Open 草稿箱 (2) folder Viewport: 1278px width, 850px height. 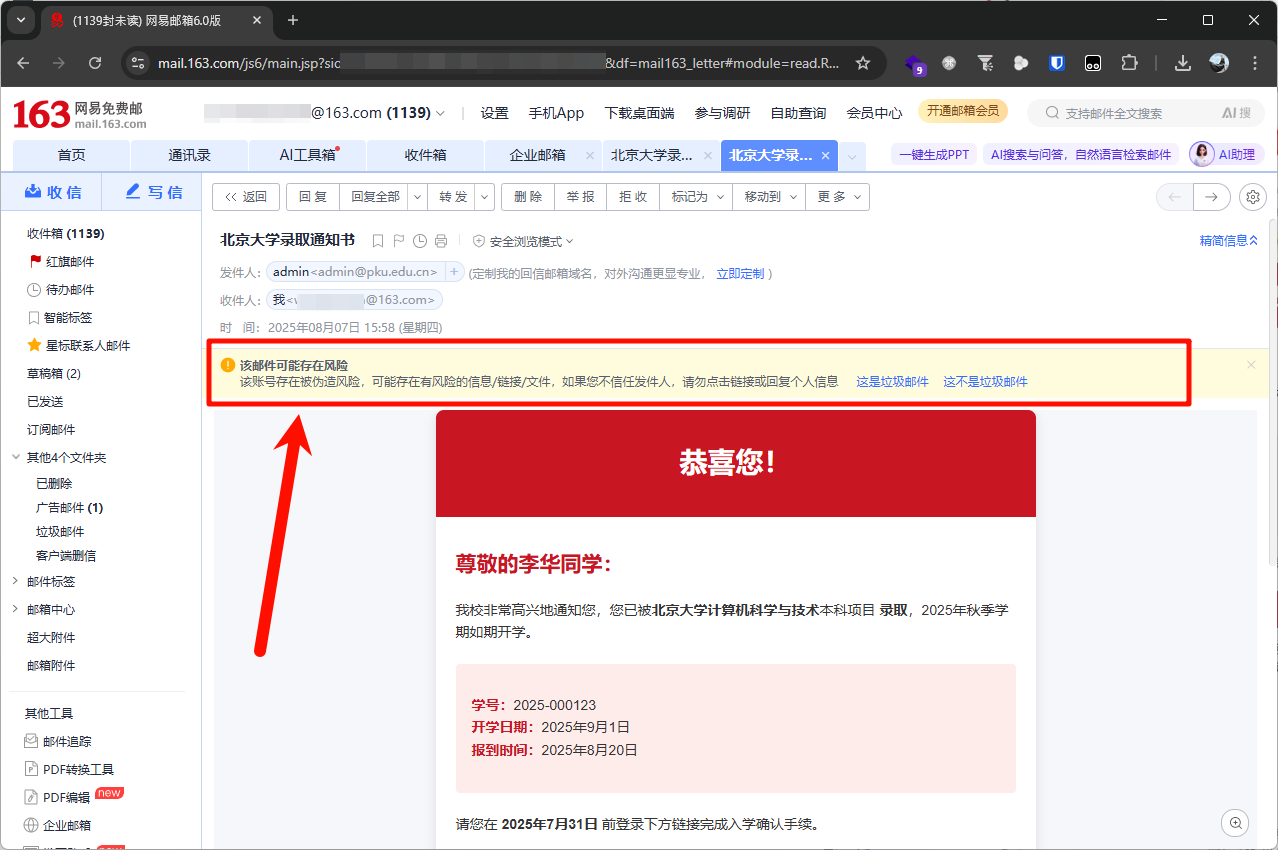click(53, 374)
